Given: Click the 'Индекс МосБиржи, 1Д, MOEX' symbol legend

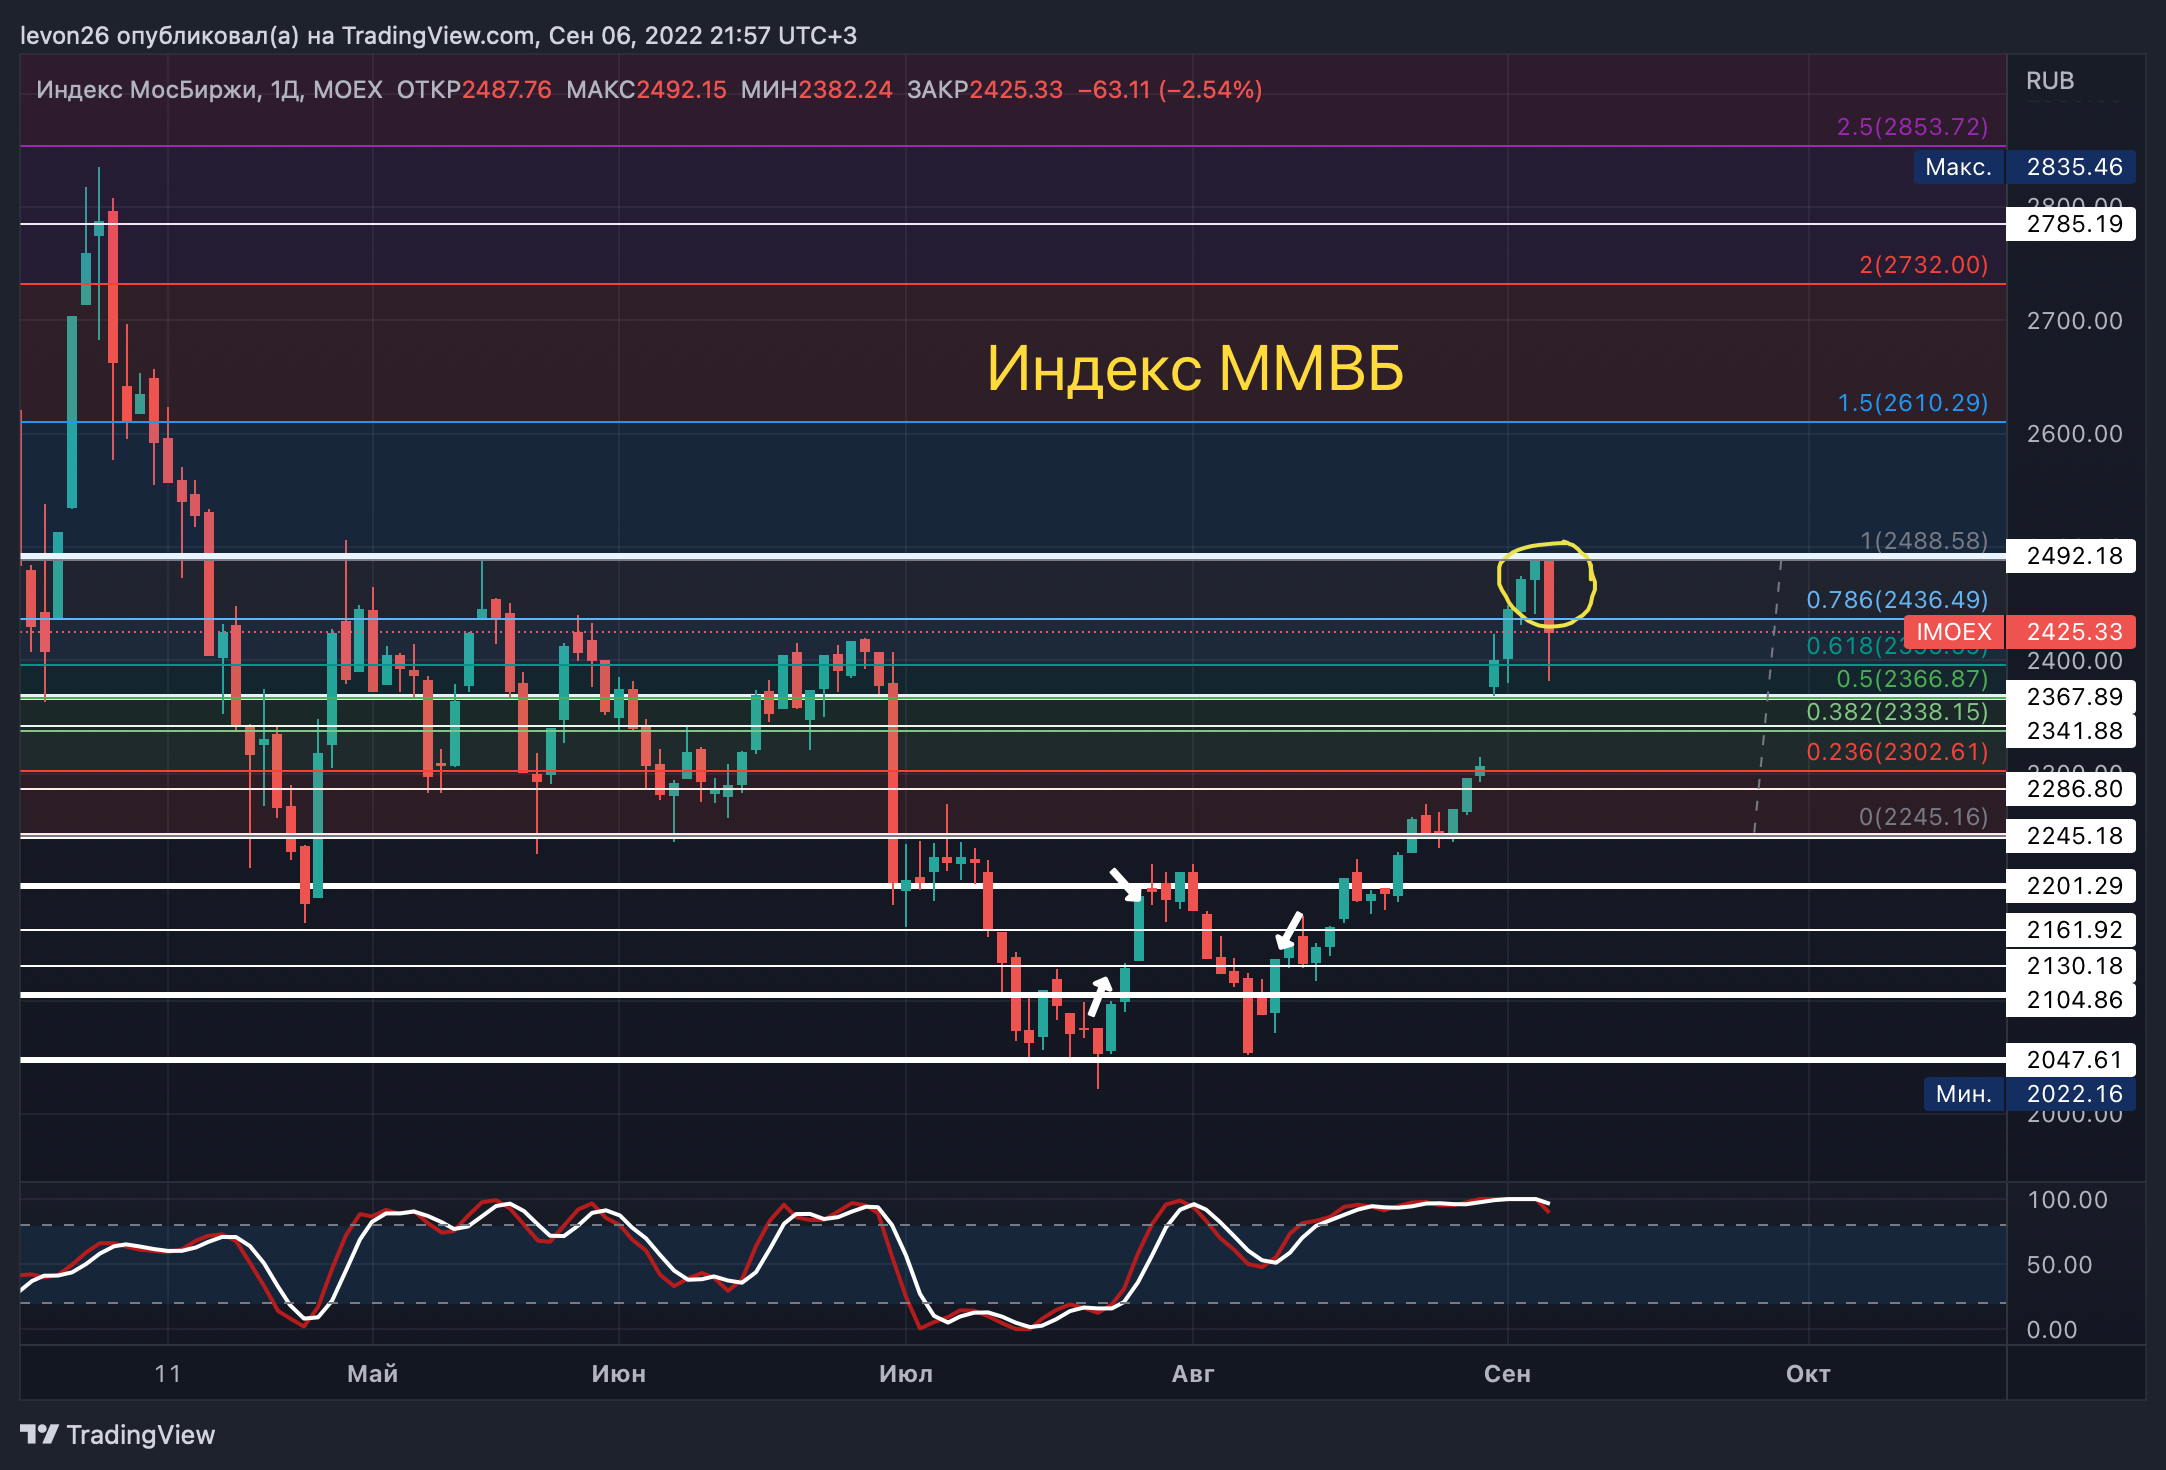Looking at the screenshot, I should coord(209,90).
